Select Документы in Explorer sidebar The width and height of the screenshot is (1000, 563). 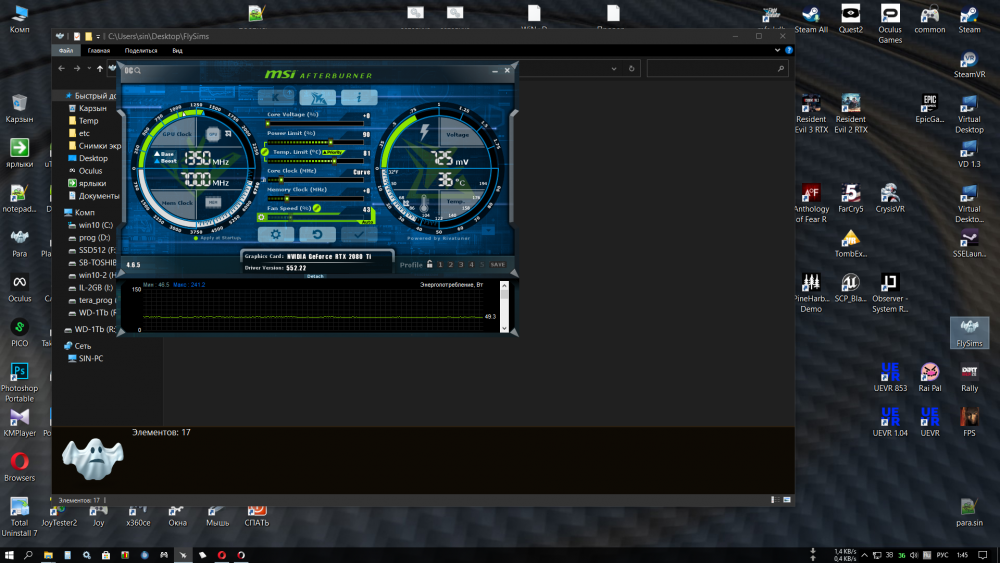(x=99, y=196)
